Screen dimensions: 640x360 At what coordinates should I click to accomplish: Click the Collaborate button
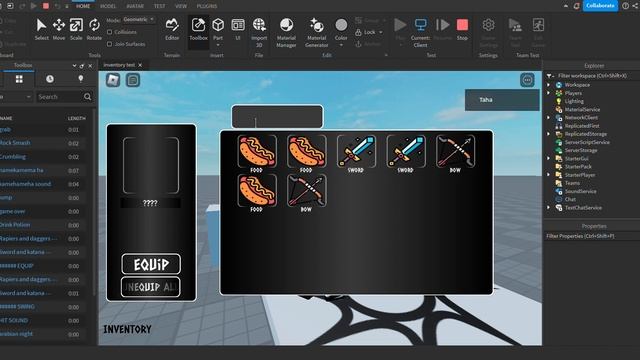600,6
